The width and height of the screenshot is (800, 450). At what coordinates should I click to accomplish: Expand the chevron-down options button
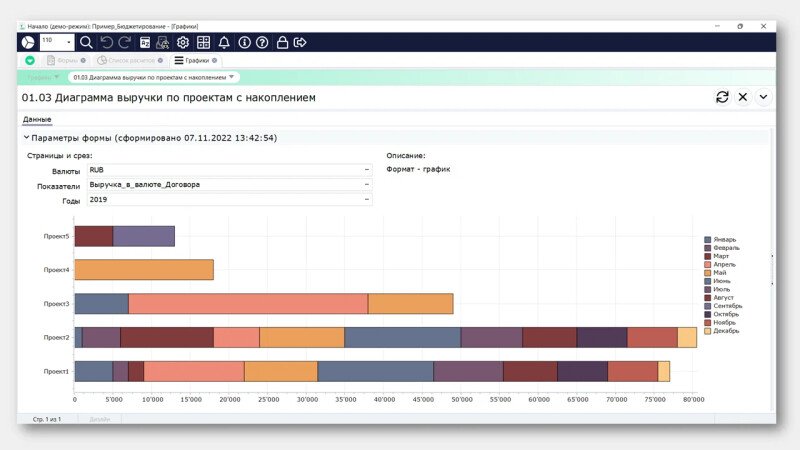coord(763,97)
